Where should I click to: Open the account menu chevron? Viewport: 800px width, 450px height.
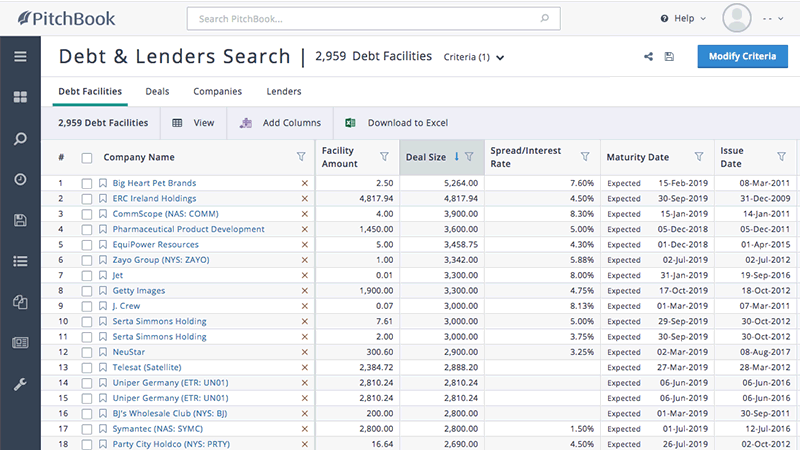(x=781, y=19)
